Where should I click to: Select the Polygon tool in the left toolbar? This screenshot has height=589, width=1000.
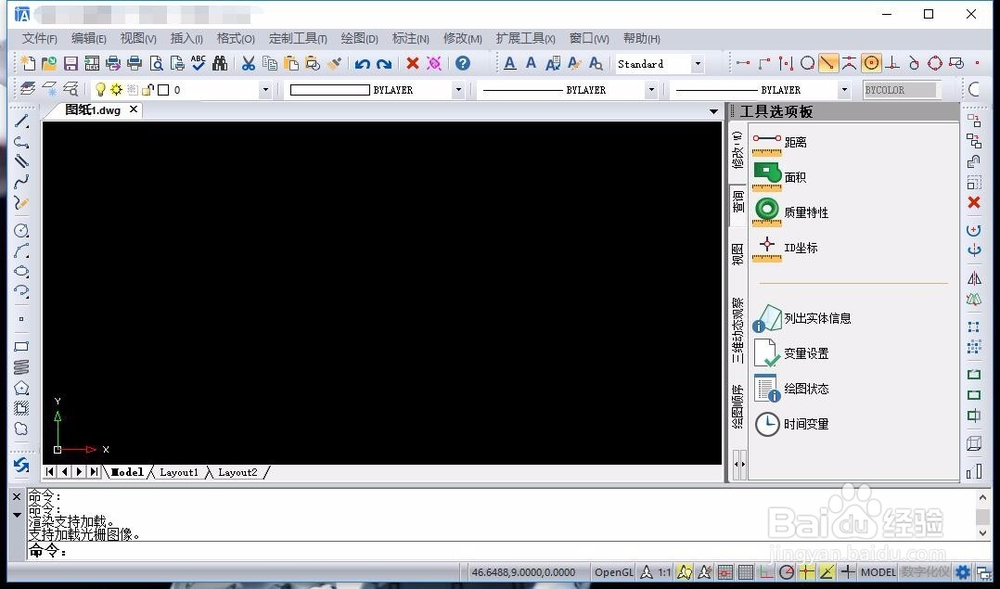click(x=21, y=388)
